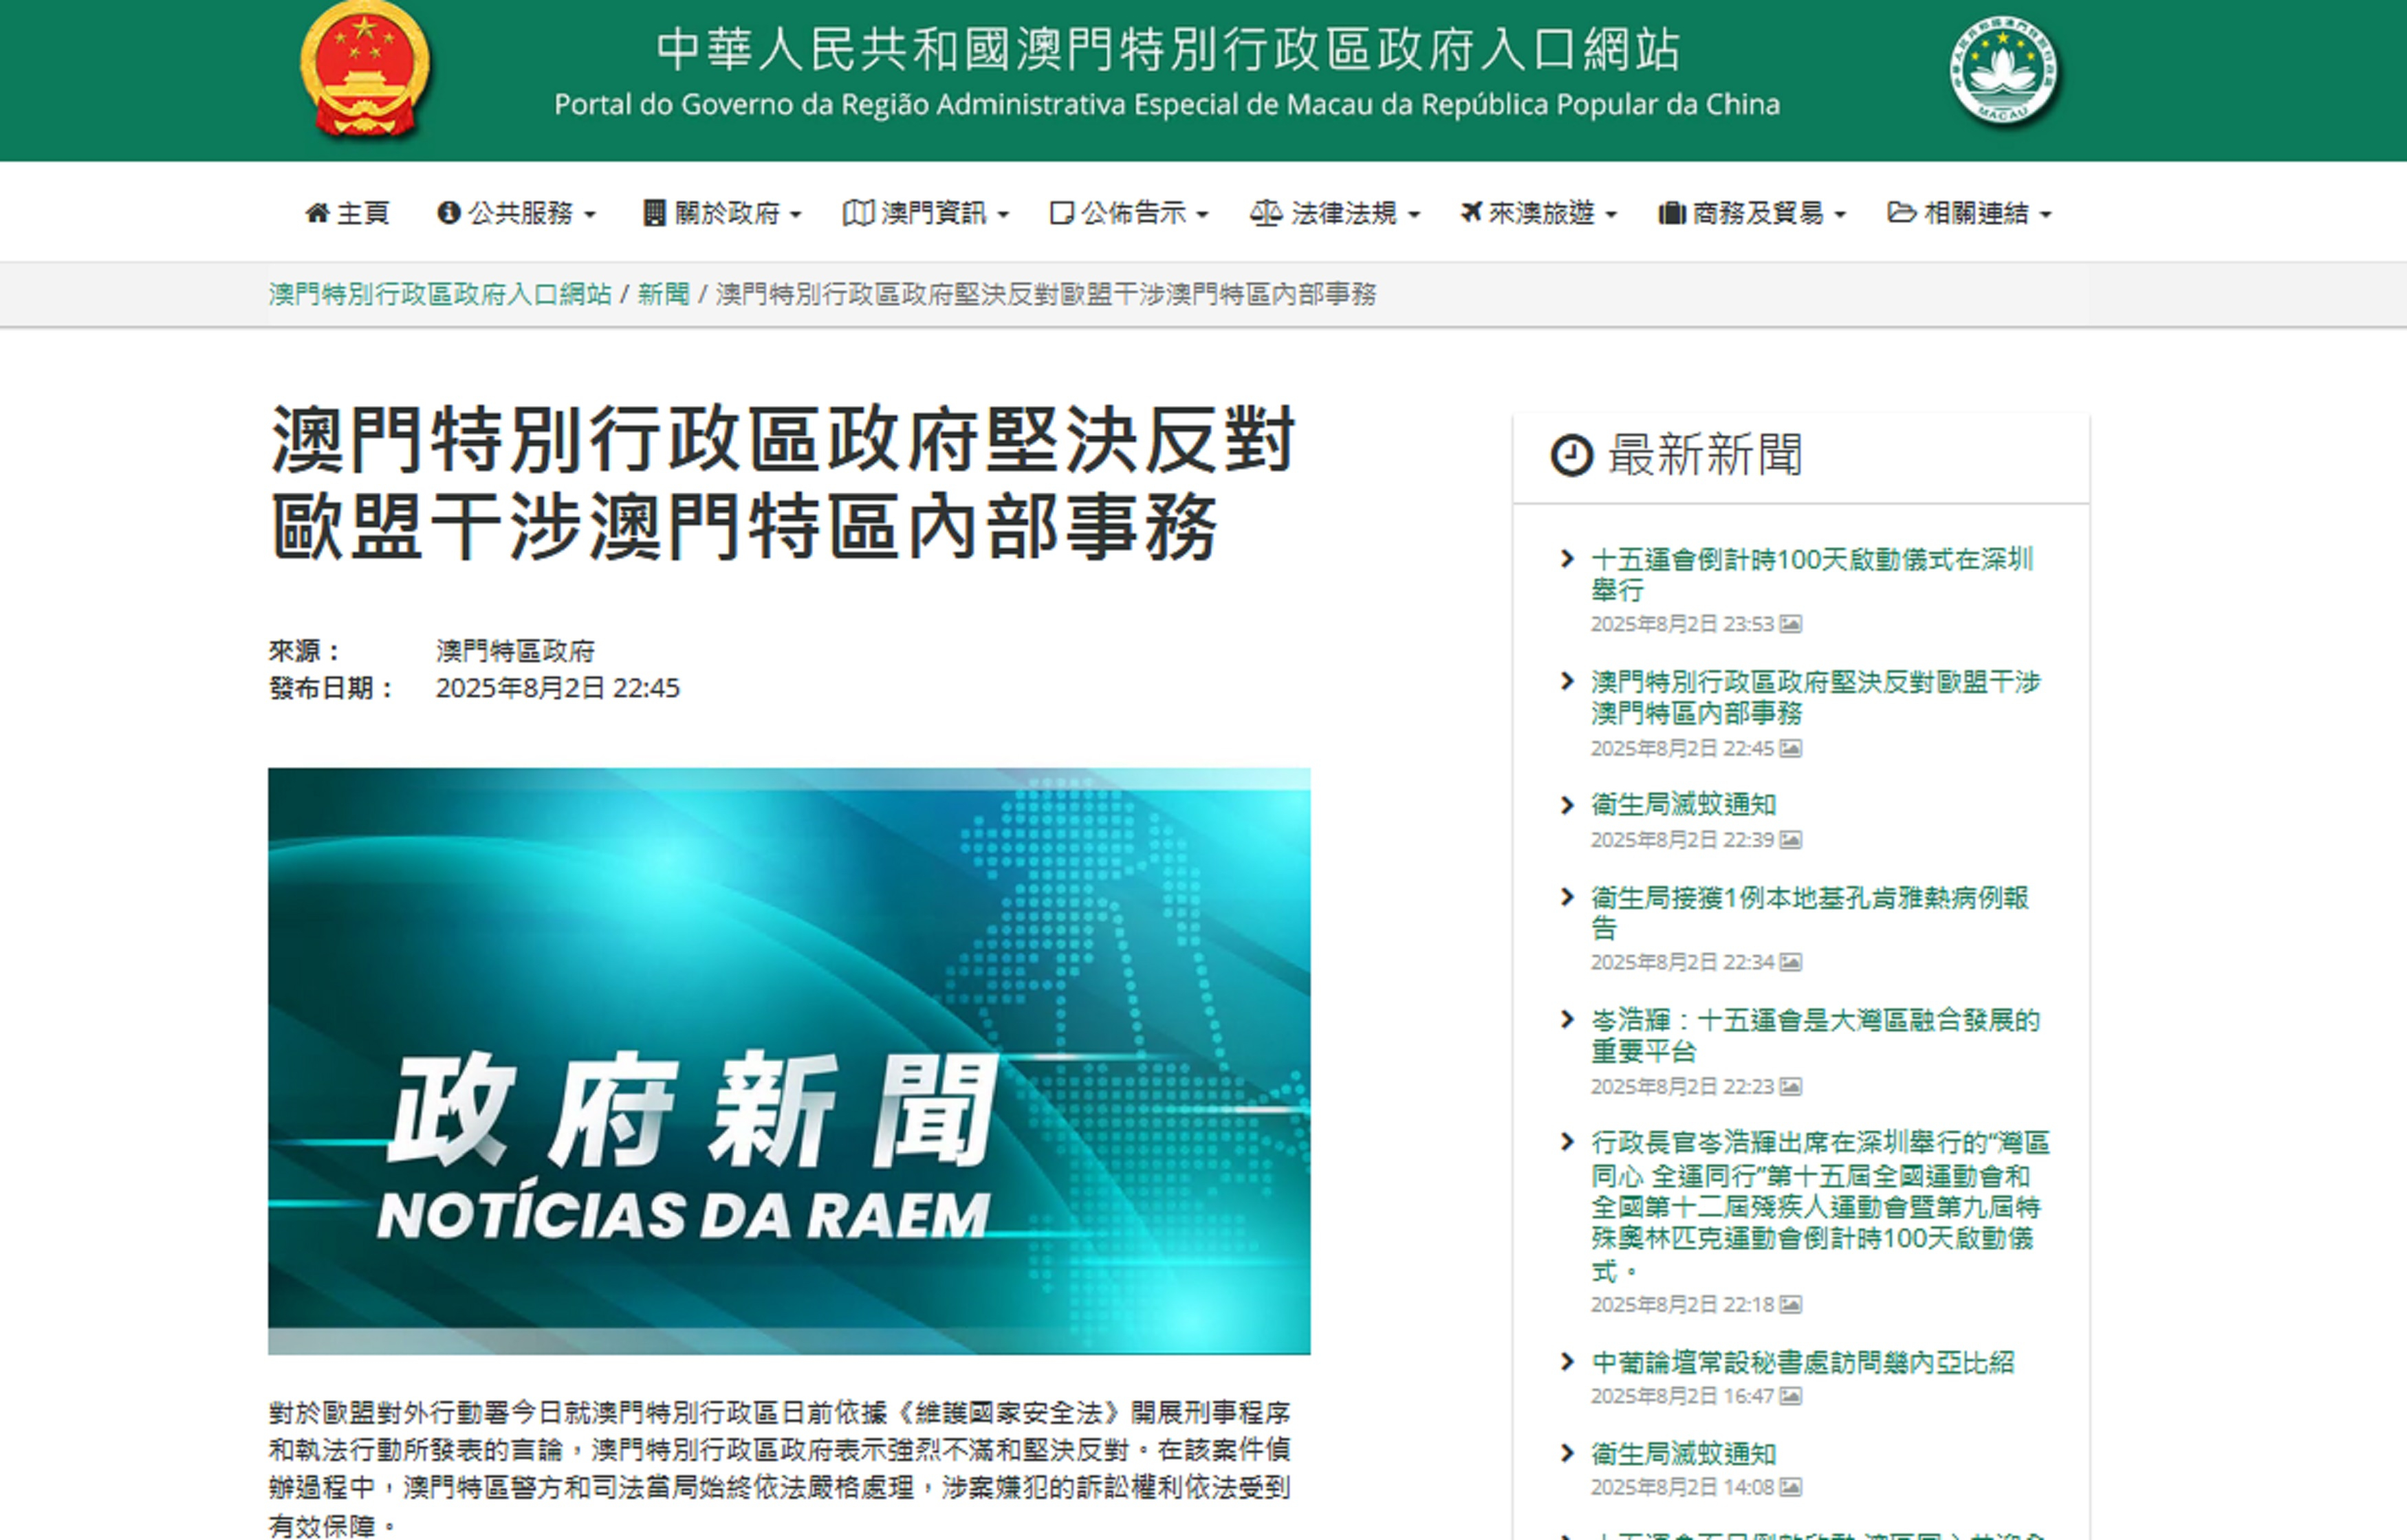
Task: Click breadcrumb link 澳門特別行政區政府入口網站
Action: [440, 294]
